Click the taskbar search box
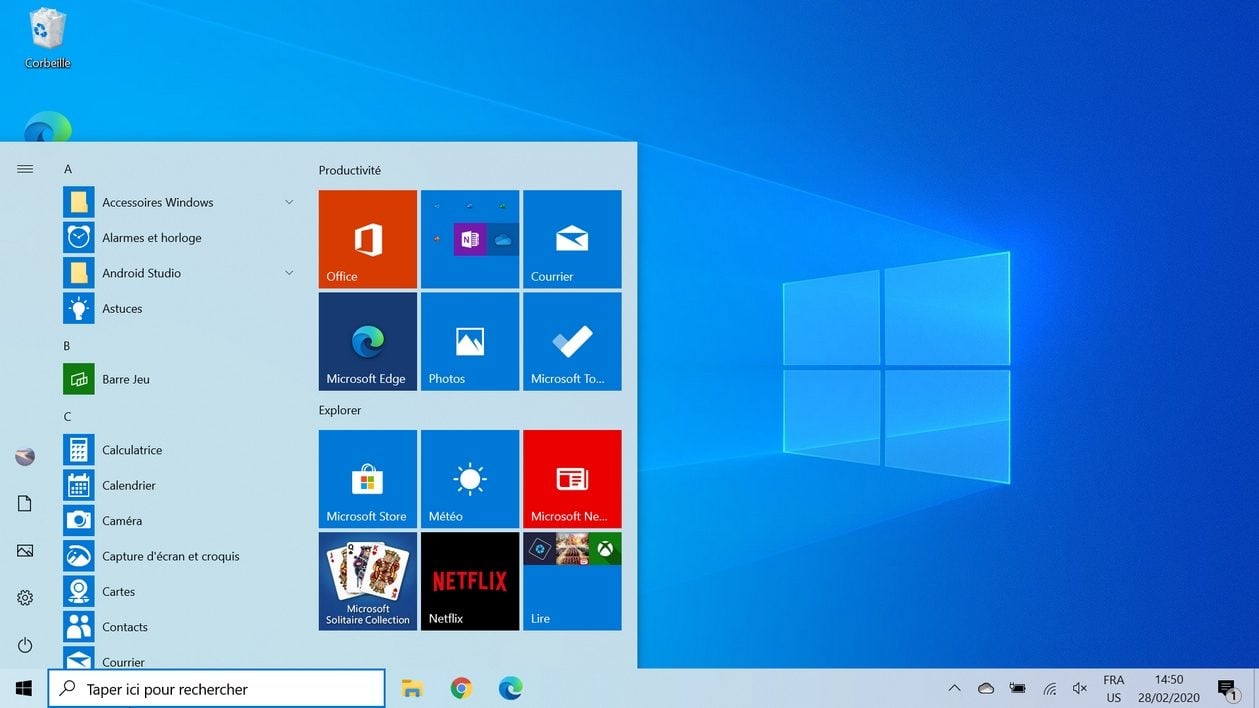1259x708 pixels. (x=217, y=689)
